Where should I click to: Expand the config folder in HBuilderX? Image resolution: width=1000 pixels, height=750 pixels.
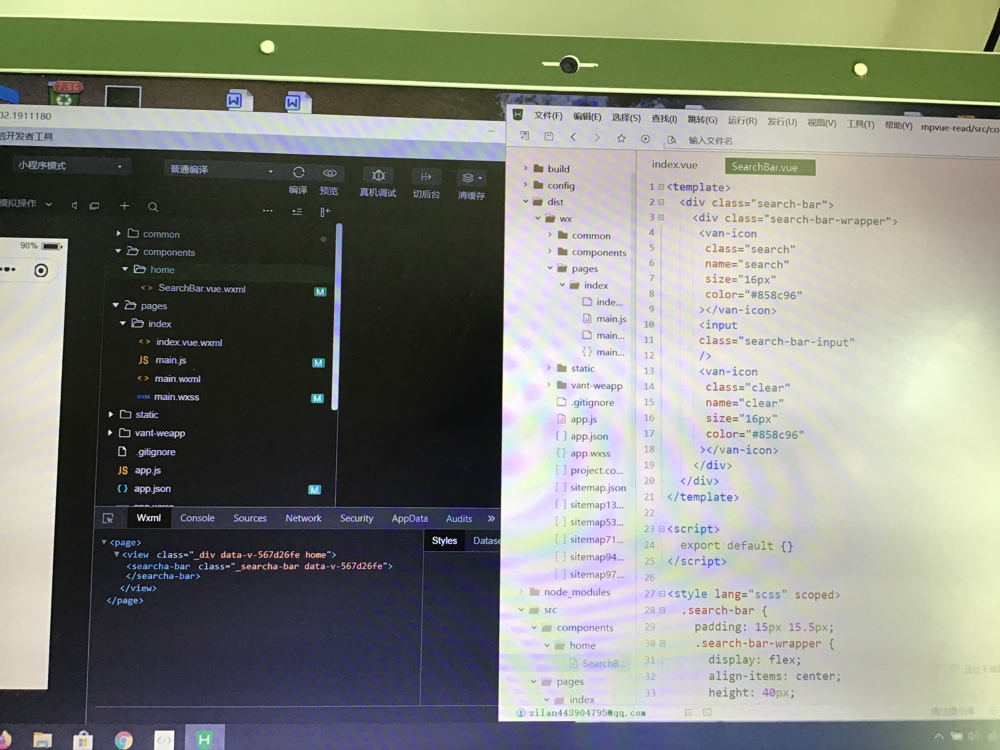(x=526, y=185)
